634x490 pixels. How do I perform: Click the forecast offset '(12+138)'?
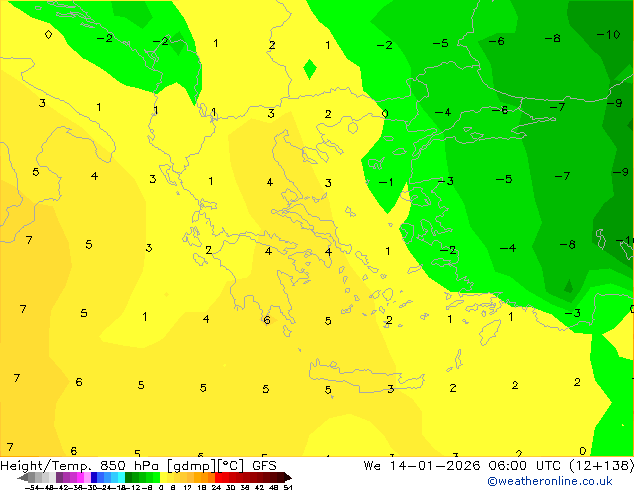tap(602, 466)
